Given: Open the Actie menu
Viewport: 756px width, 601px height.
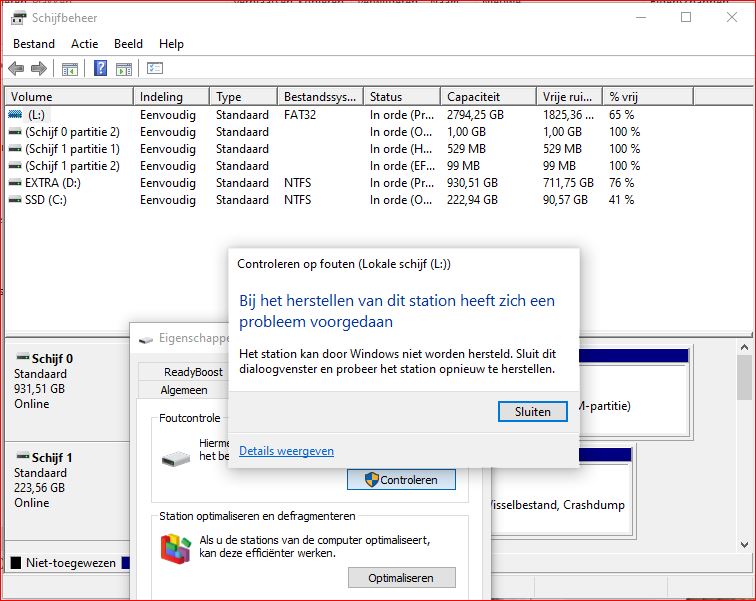Looking at the screenshot, I should coord(85,44).
